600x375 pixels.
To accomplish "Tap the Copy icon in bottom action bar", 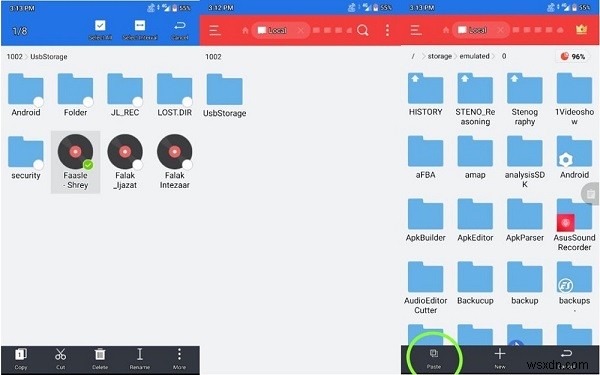I will [21, 359].
